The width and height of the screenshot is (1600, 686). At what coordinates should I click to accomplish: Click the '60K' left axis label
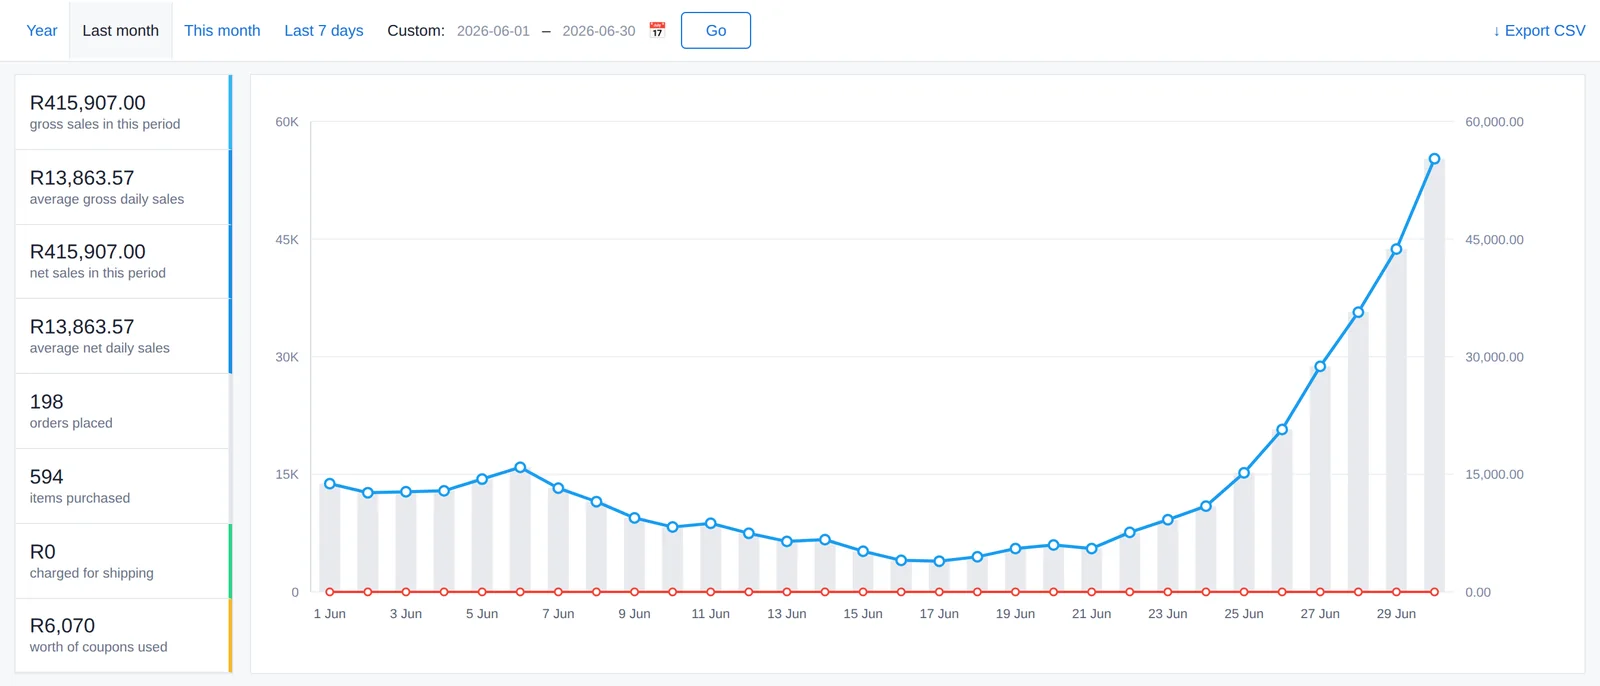tap(287, 122)
